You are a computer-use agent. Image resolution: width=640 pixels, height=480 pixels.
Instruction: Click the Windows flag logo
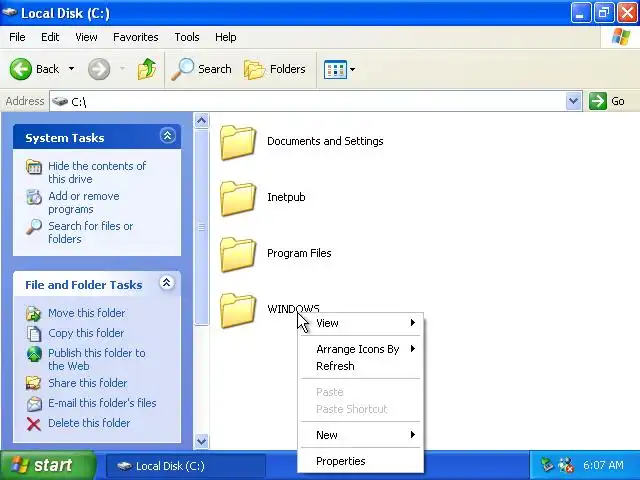(x=621, y=37)
